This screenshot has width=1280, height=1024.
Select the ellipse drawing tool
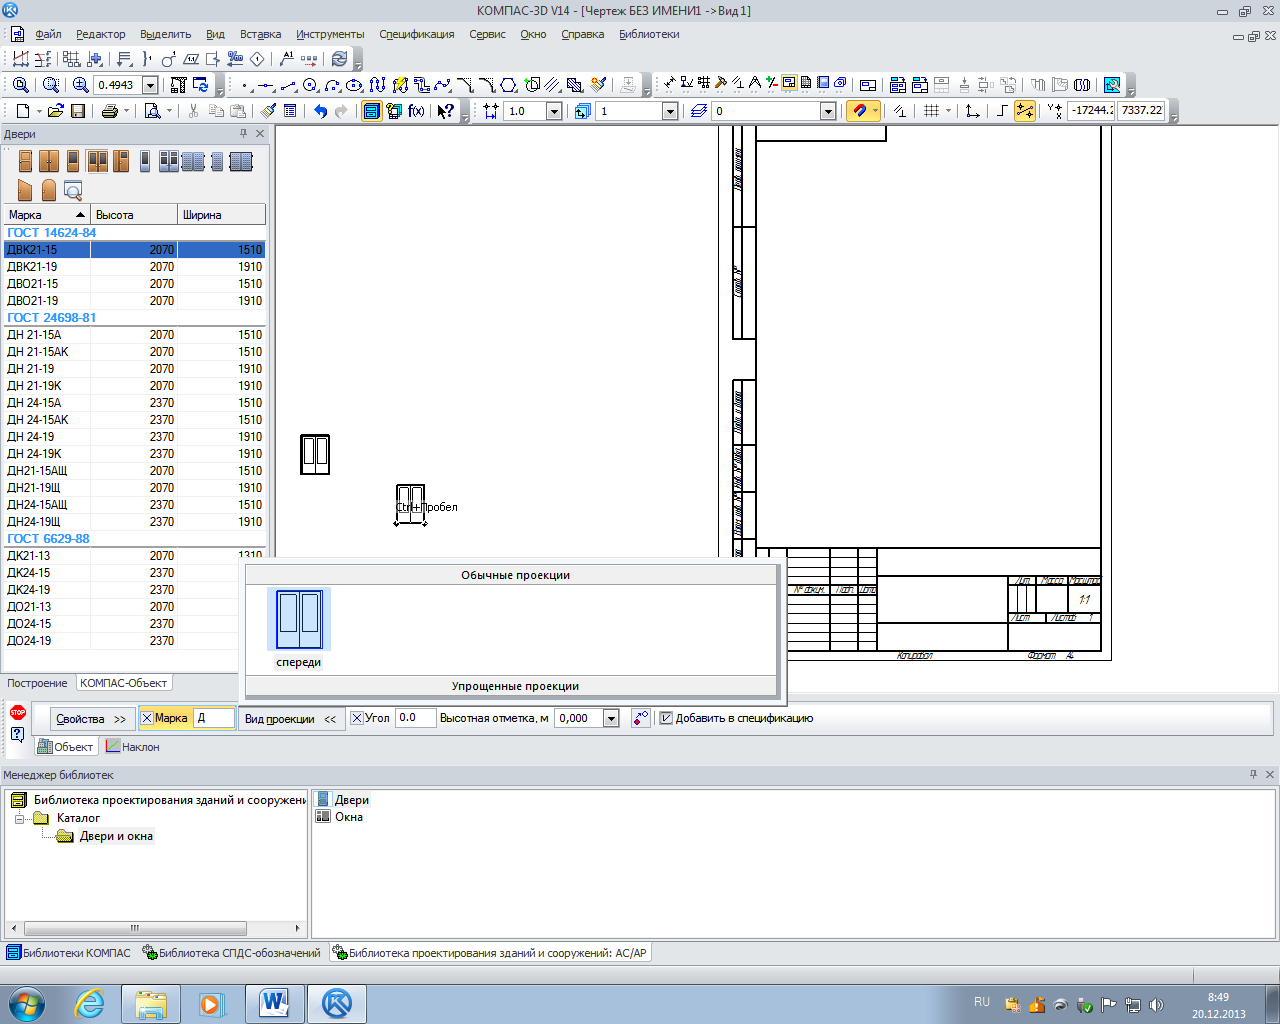354,85
